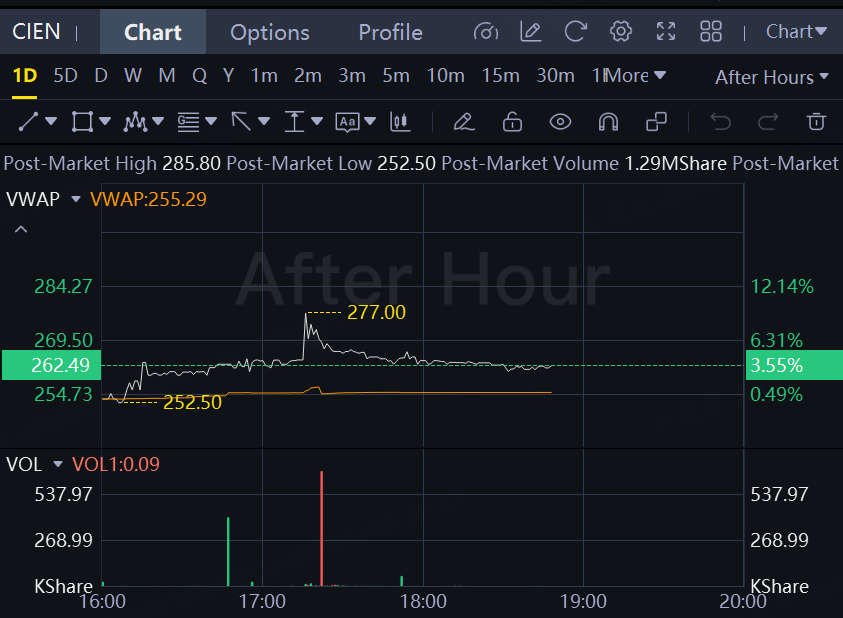Screen dimensions: 843x618
Task: Toggle the drawing lock icon
Action: pos(512,122)
